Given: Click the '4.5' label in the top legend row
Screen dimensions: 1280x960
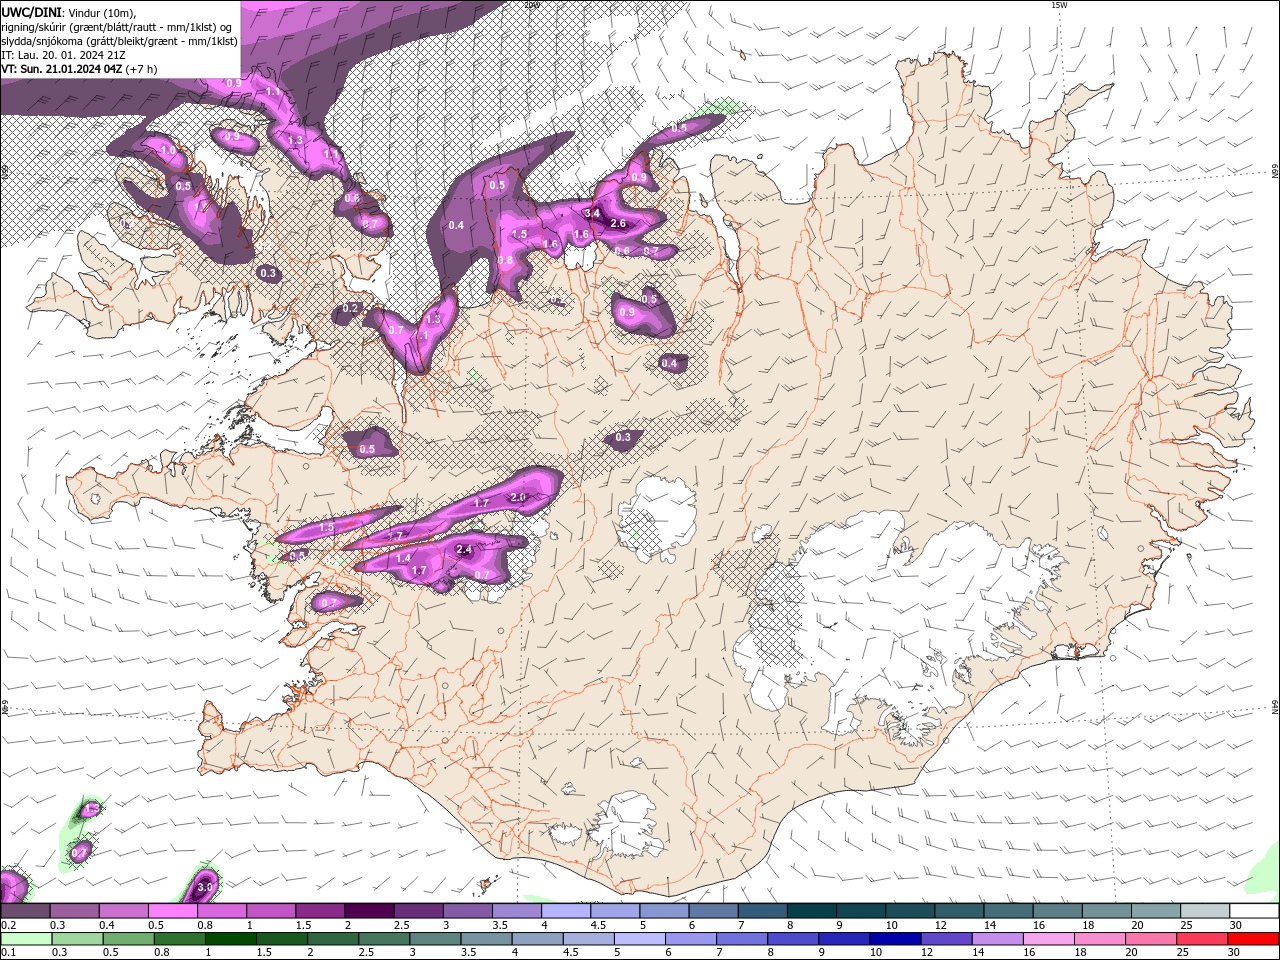Looking at the screenshot, I should coord(598,925).
